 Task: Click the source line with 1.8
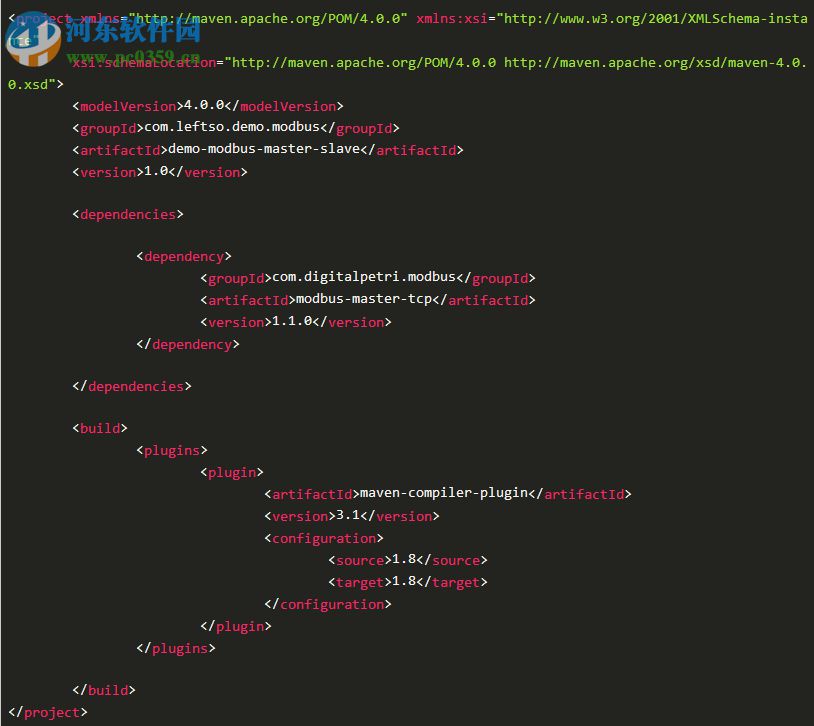click(408, 560)
